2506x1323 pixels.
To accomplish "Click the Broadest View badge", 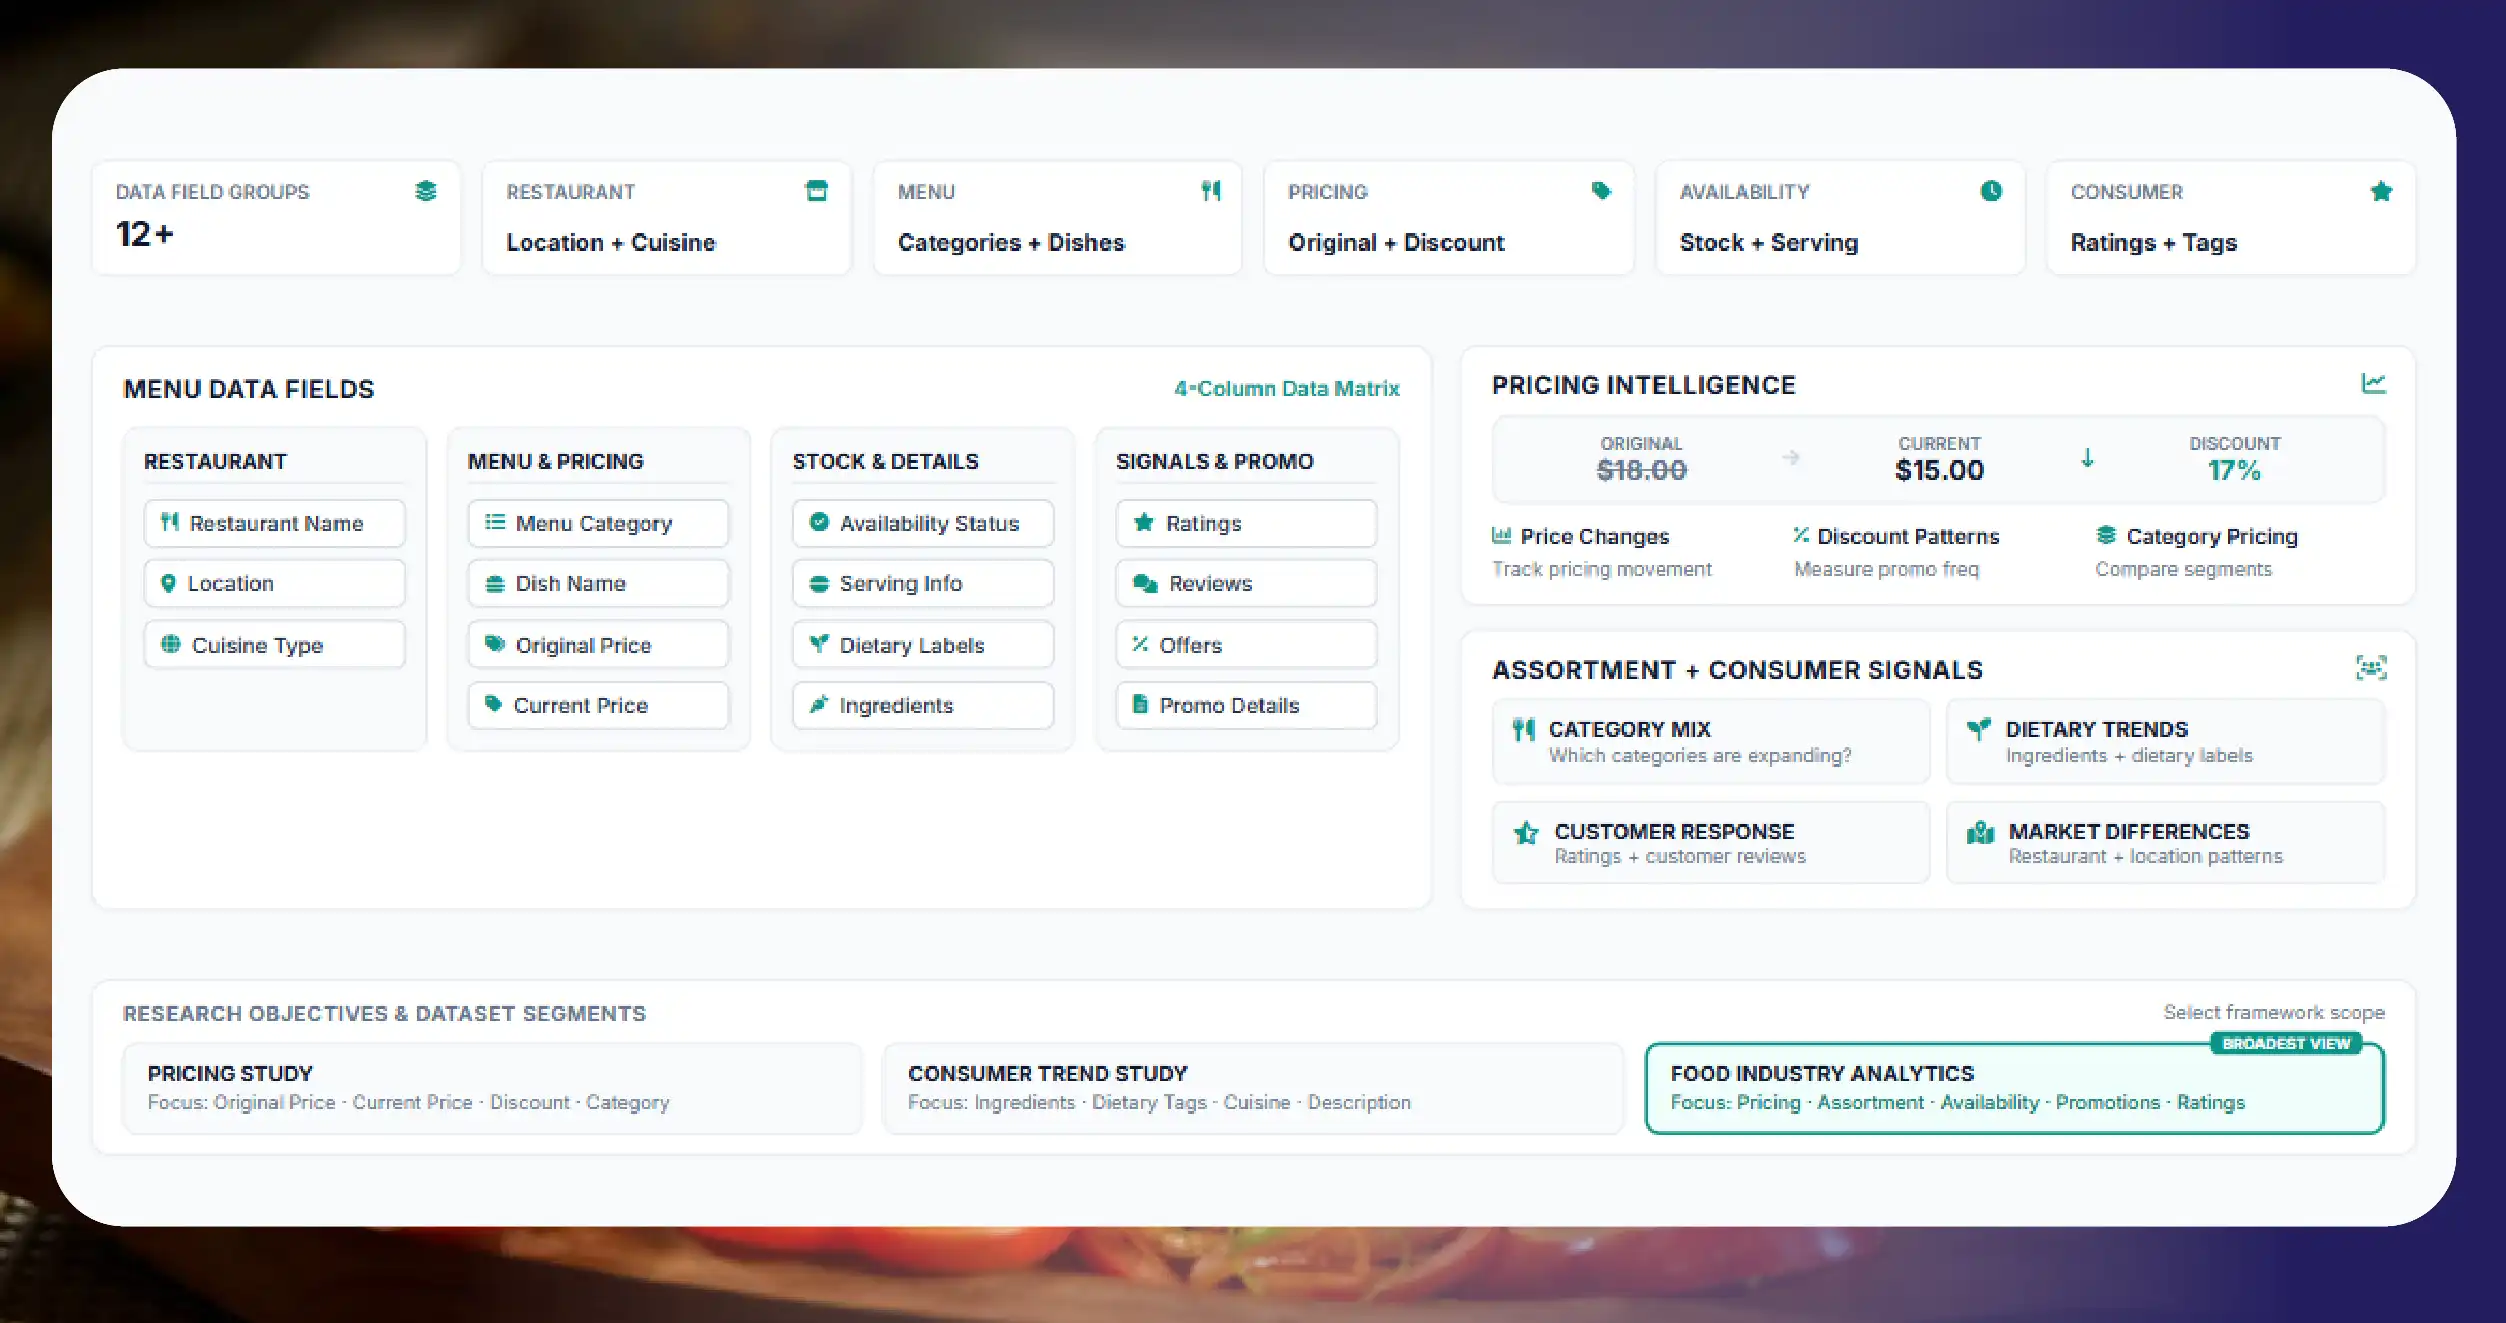I will click(2286, 1044).
